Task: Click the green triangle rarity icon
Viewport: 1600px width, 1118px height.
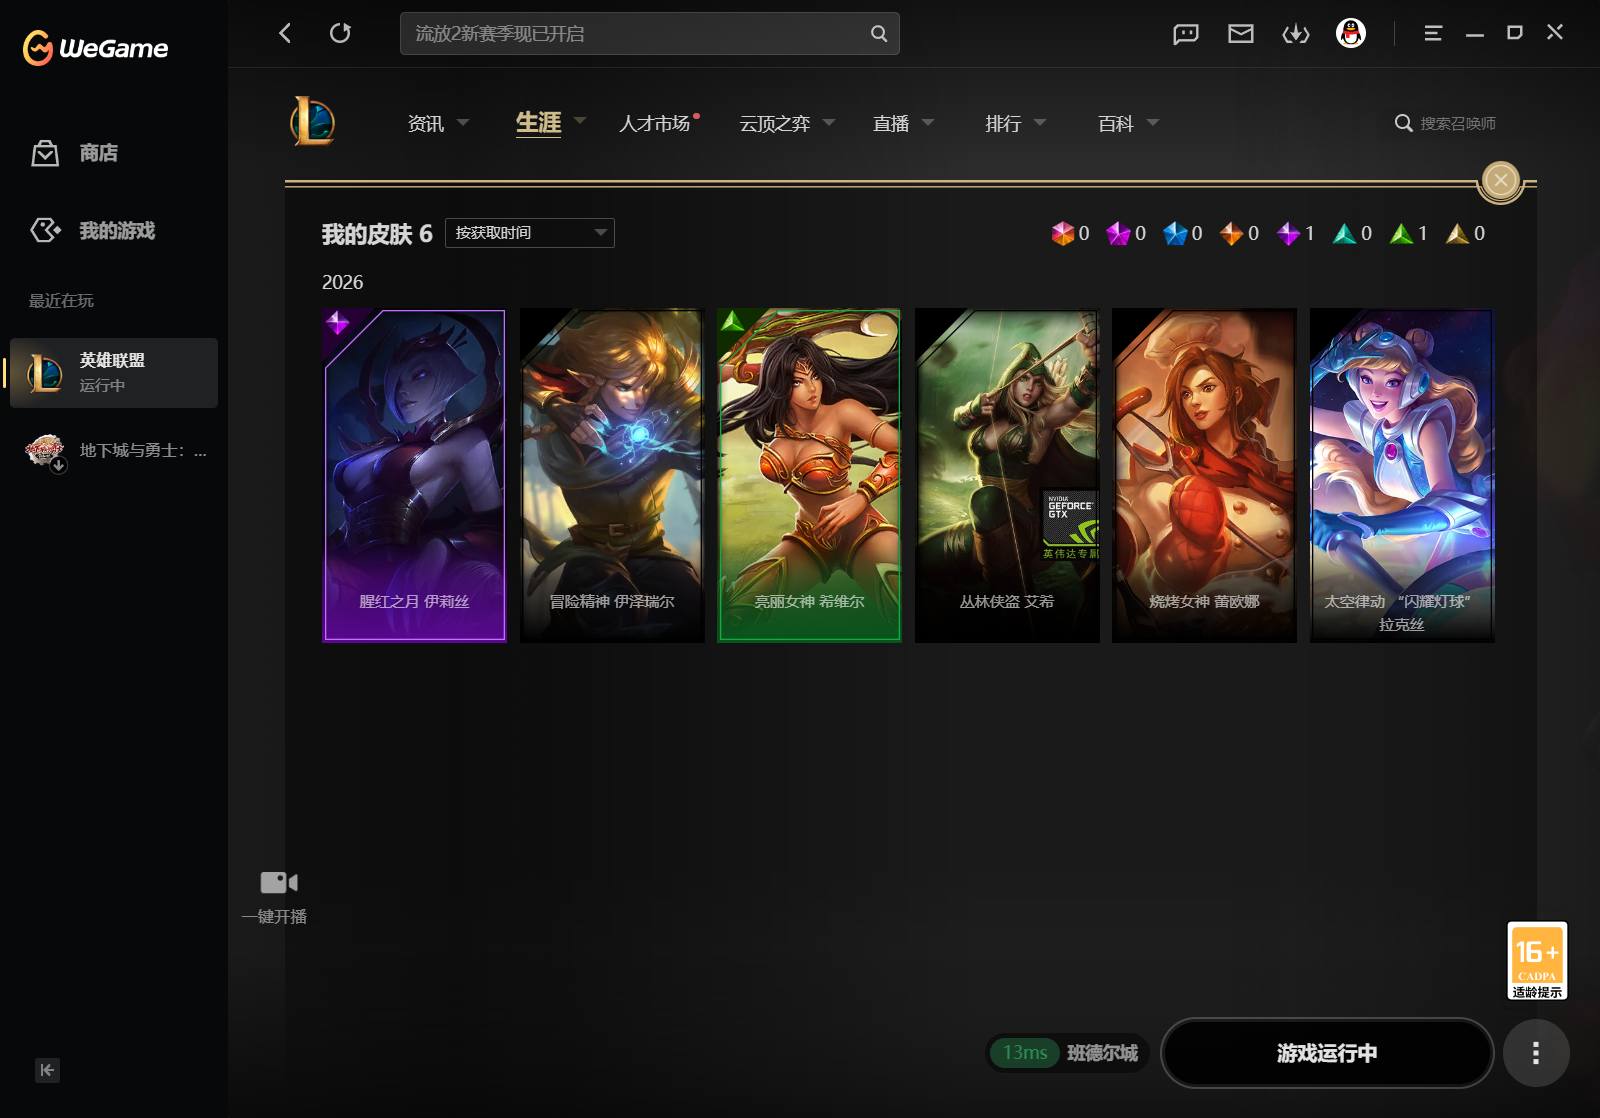Action: pyautogui.click(x=1401, y=233)
